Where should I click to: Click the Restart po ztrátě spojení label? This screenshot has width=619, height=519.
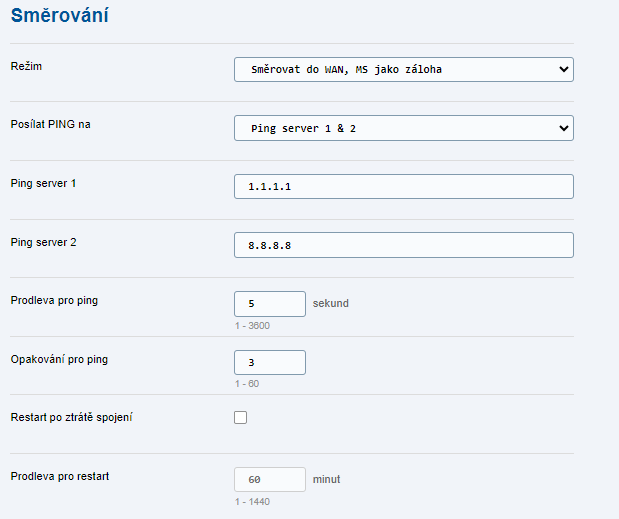pos(71,417)
